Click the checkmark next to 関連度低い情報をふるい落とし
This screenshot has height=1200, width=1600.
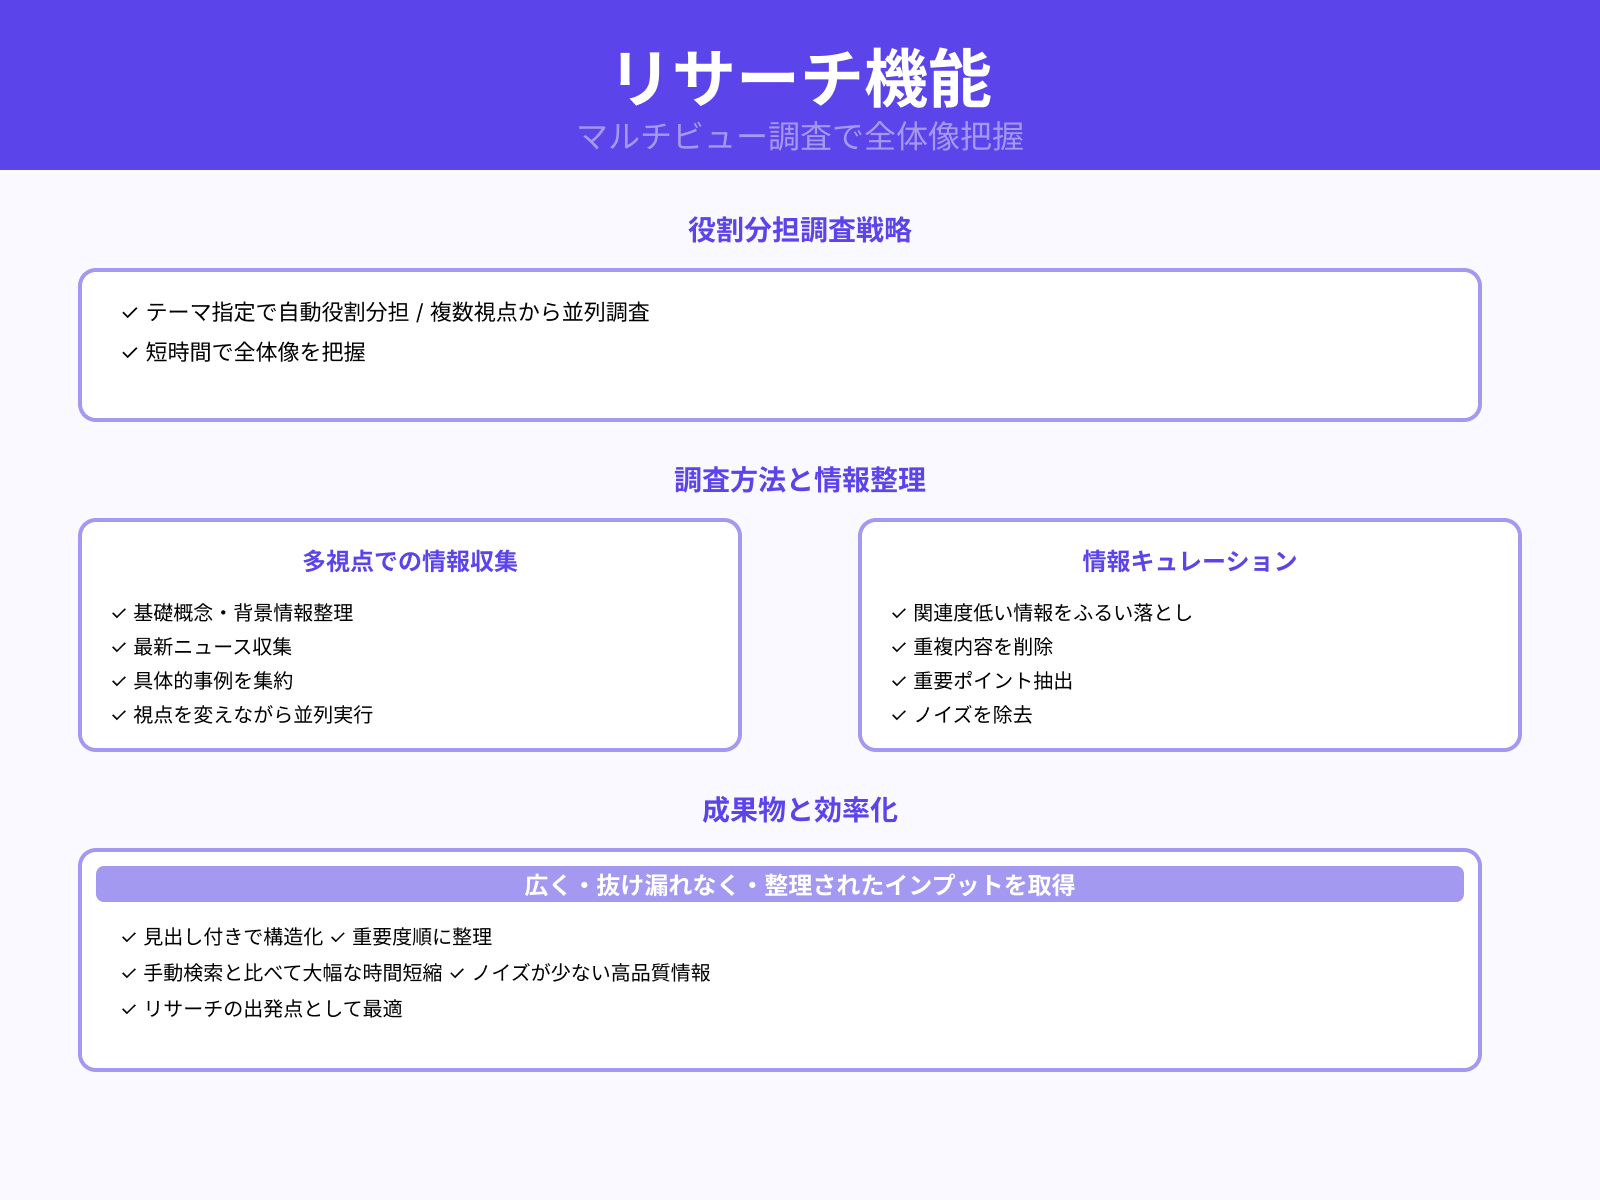tap(896, 614)
